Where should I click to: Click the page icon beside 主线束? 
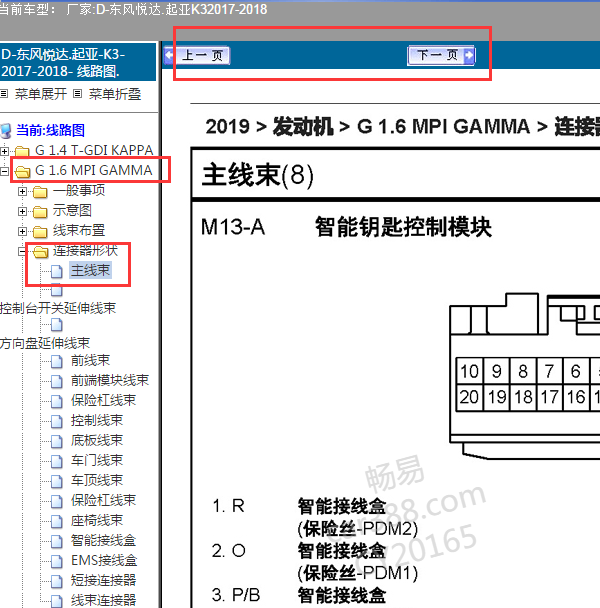pyautogui.click(x=57, y=271)
